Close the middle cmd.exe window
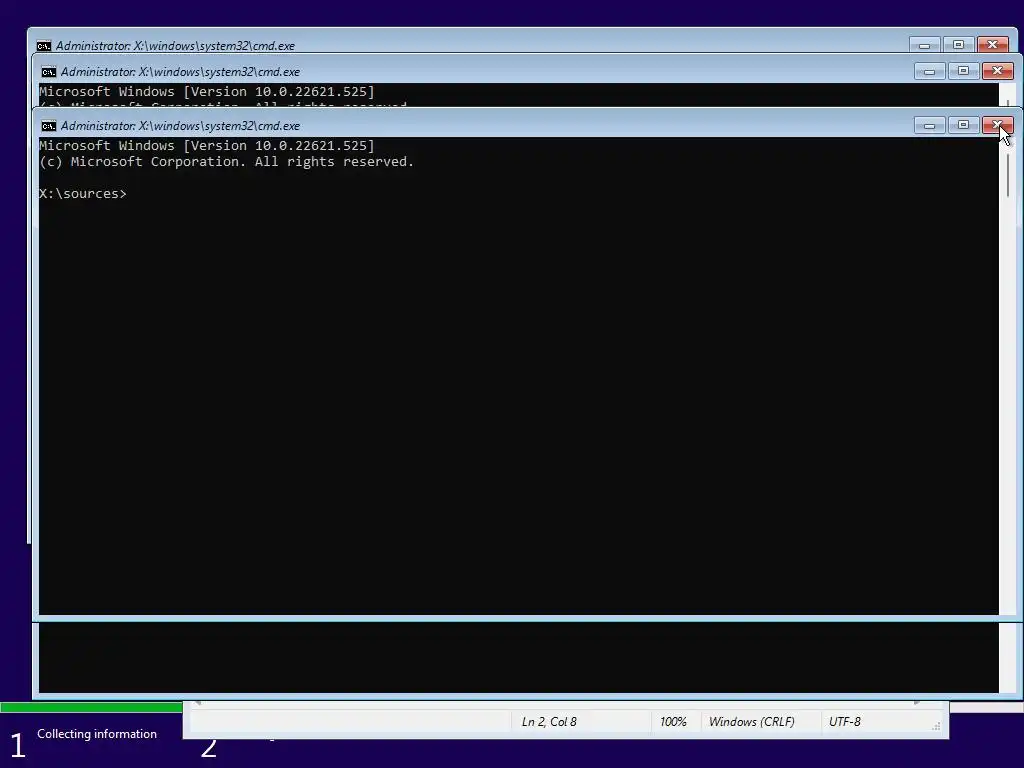 (x=997, y=71)
